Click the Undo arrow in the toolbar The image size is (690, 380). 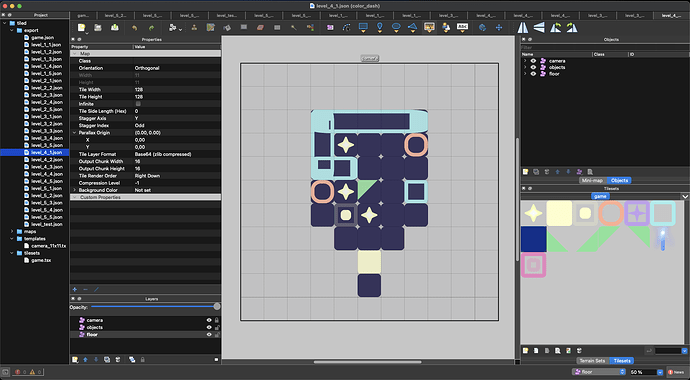(x=135, y=28)
